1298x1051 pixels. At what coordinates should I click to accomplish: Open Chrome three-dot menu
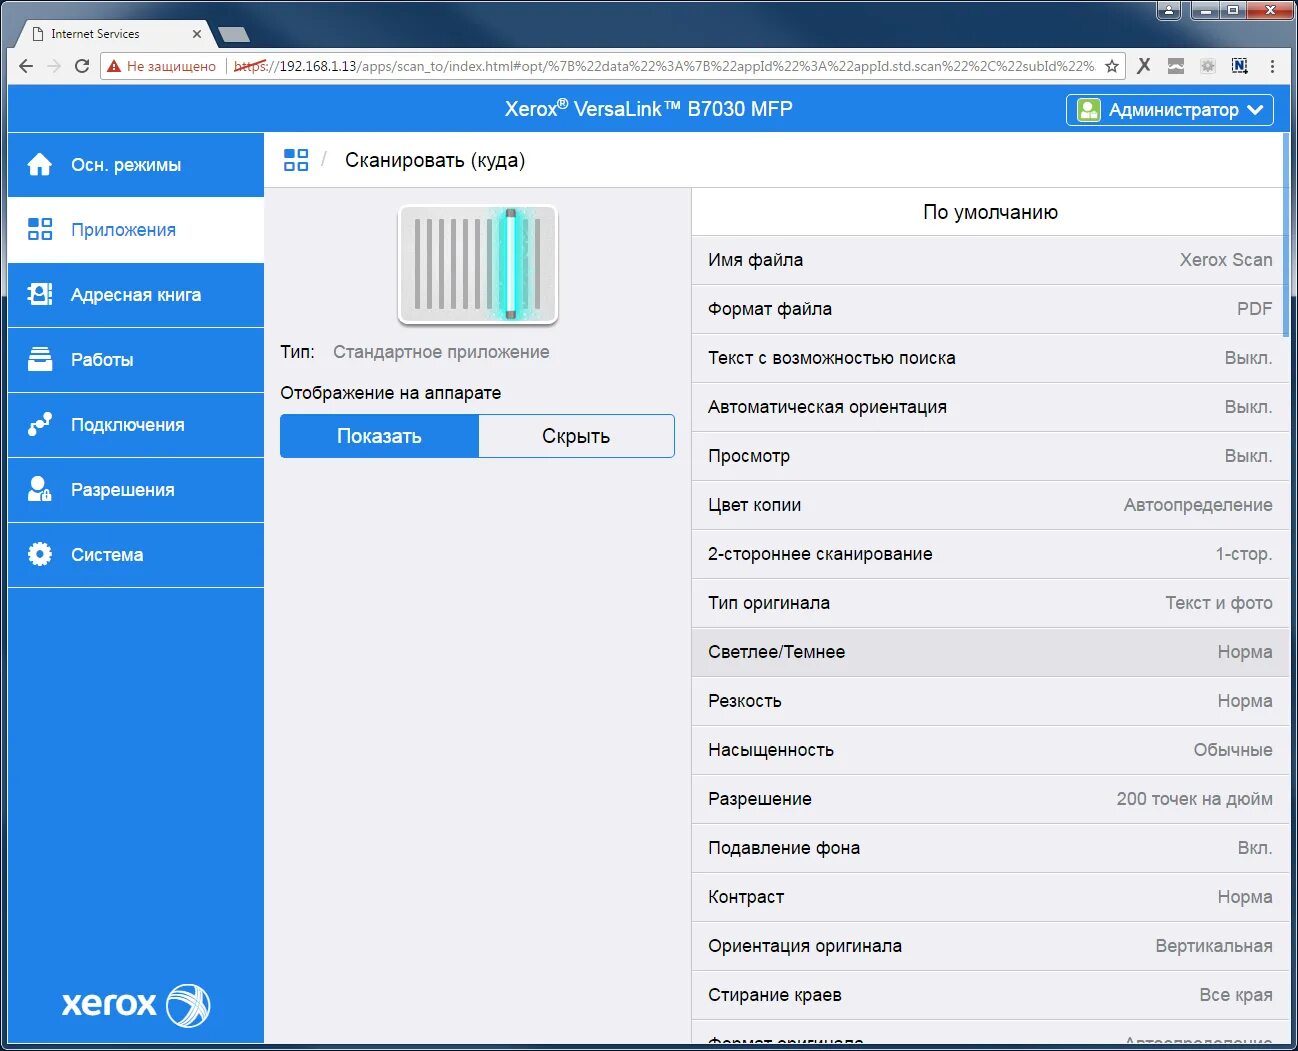(1272, 66)
